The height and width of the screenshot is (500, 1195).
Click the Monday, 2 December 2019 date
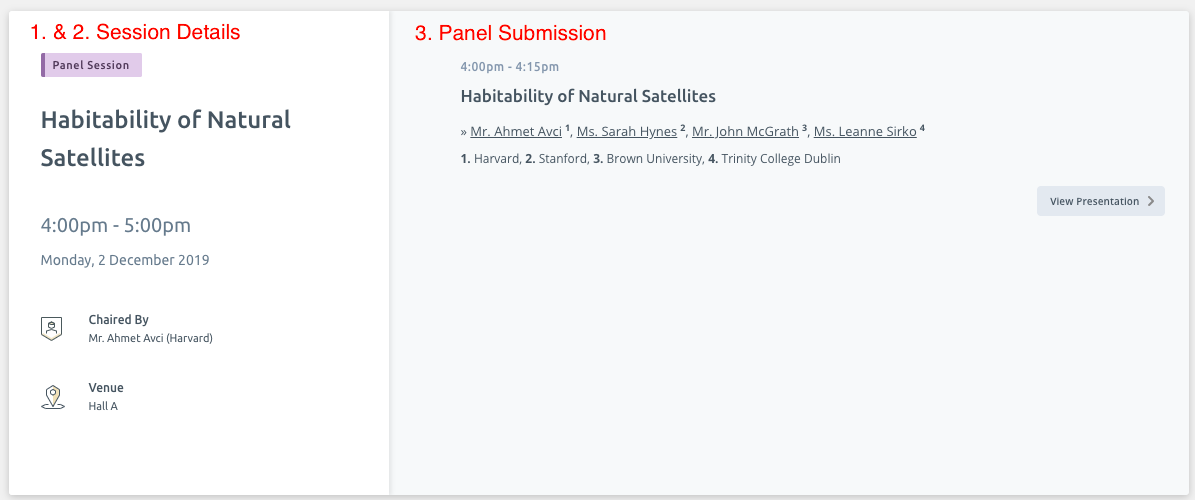[125, 260]
